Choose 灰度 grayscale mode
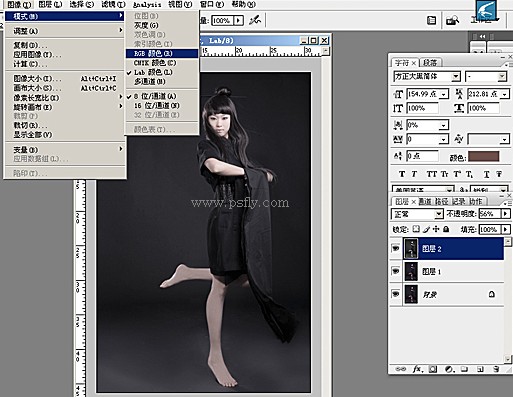513x397 pixels. [162, 25]
